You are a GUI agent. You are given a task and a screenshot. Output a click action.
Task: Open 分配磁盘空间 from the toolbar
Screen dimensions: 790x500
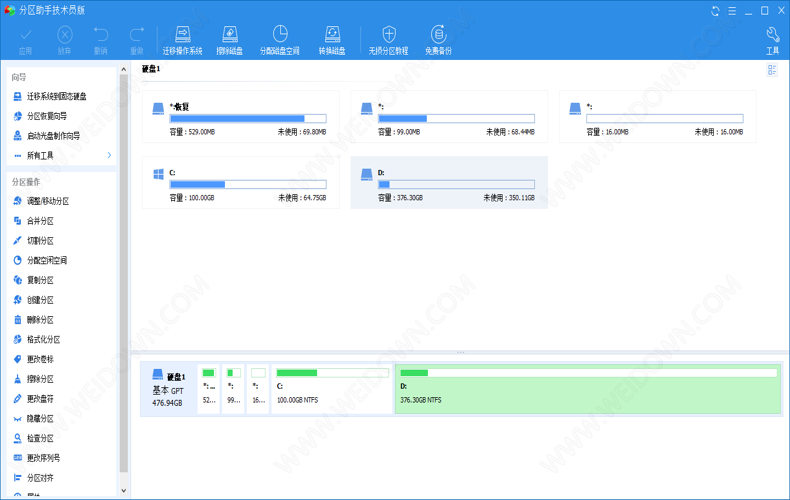click(x=280, y=40)
